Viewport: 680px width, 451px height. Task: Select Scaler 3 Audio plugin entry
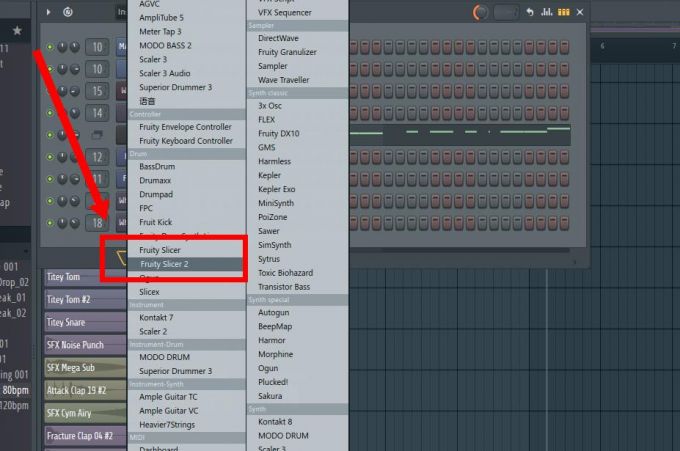165,73
